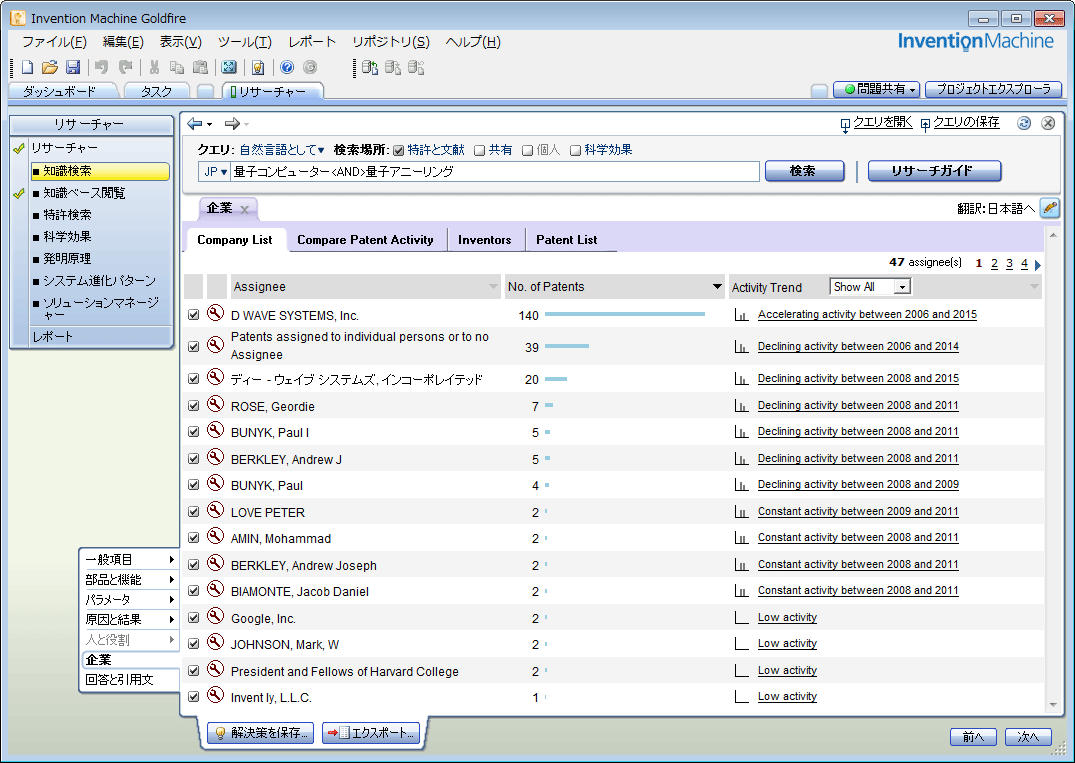Click the magnifier icon for D WAVE SYSTEMS, Inc.
This screenshot has width=1075, height=763.
tap(215, 313)
